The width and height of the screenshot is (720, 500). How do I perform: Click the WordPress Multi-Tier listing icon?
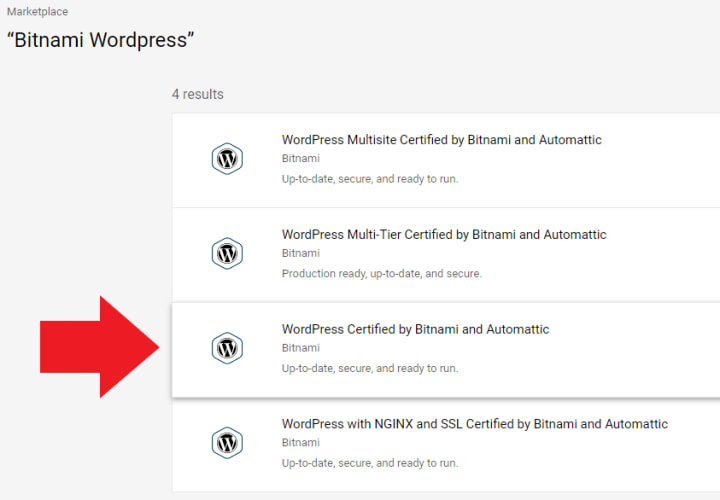click(227, 253)
